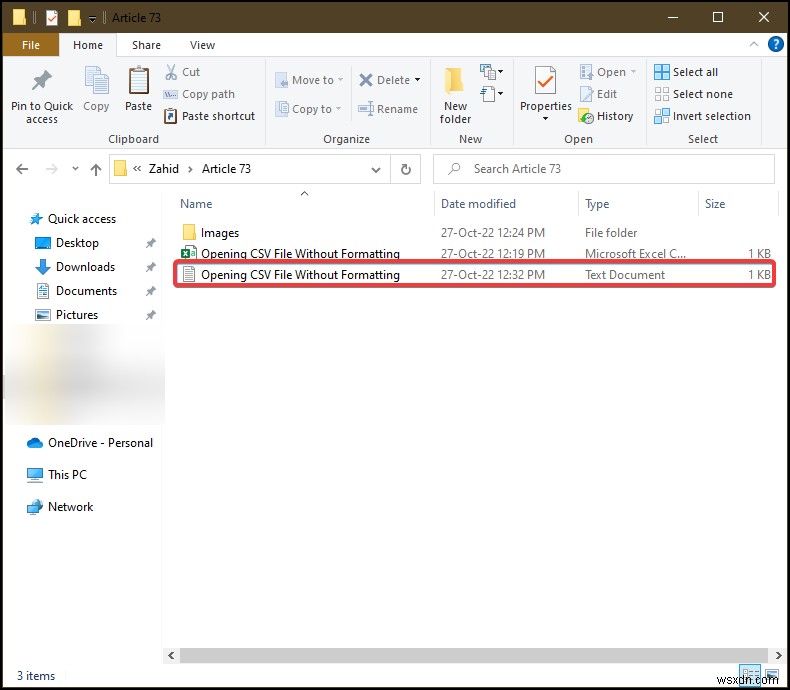790x690 pixels.
Task: Click Article 73 in the address bar
Action: point(226,169)
